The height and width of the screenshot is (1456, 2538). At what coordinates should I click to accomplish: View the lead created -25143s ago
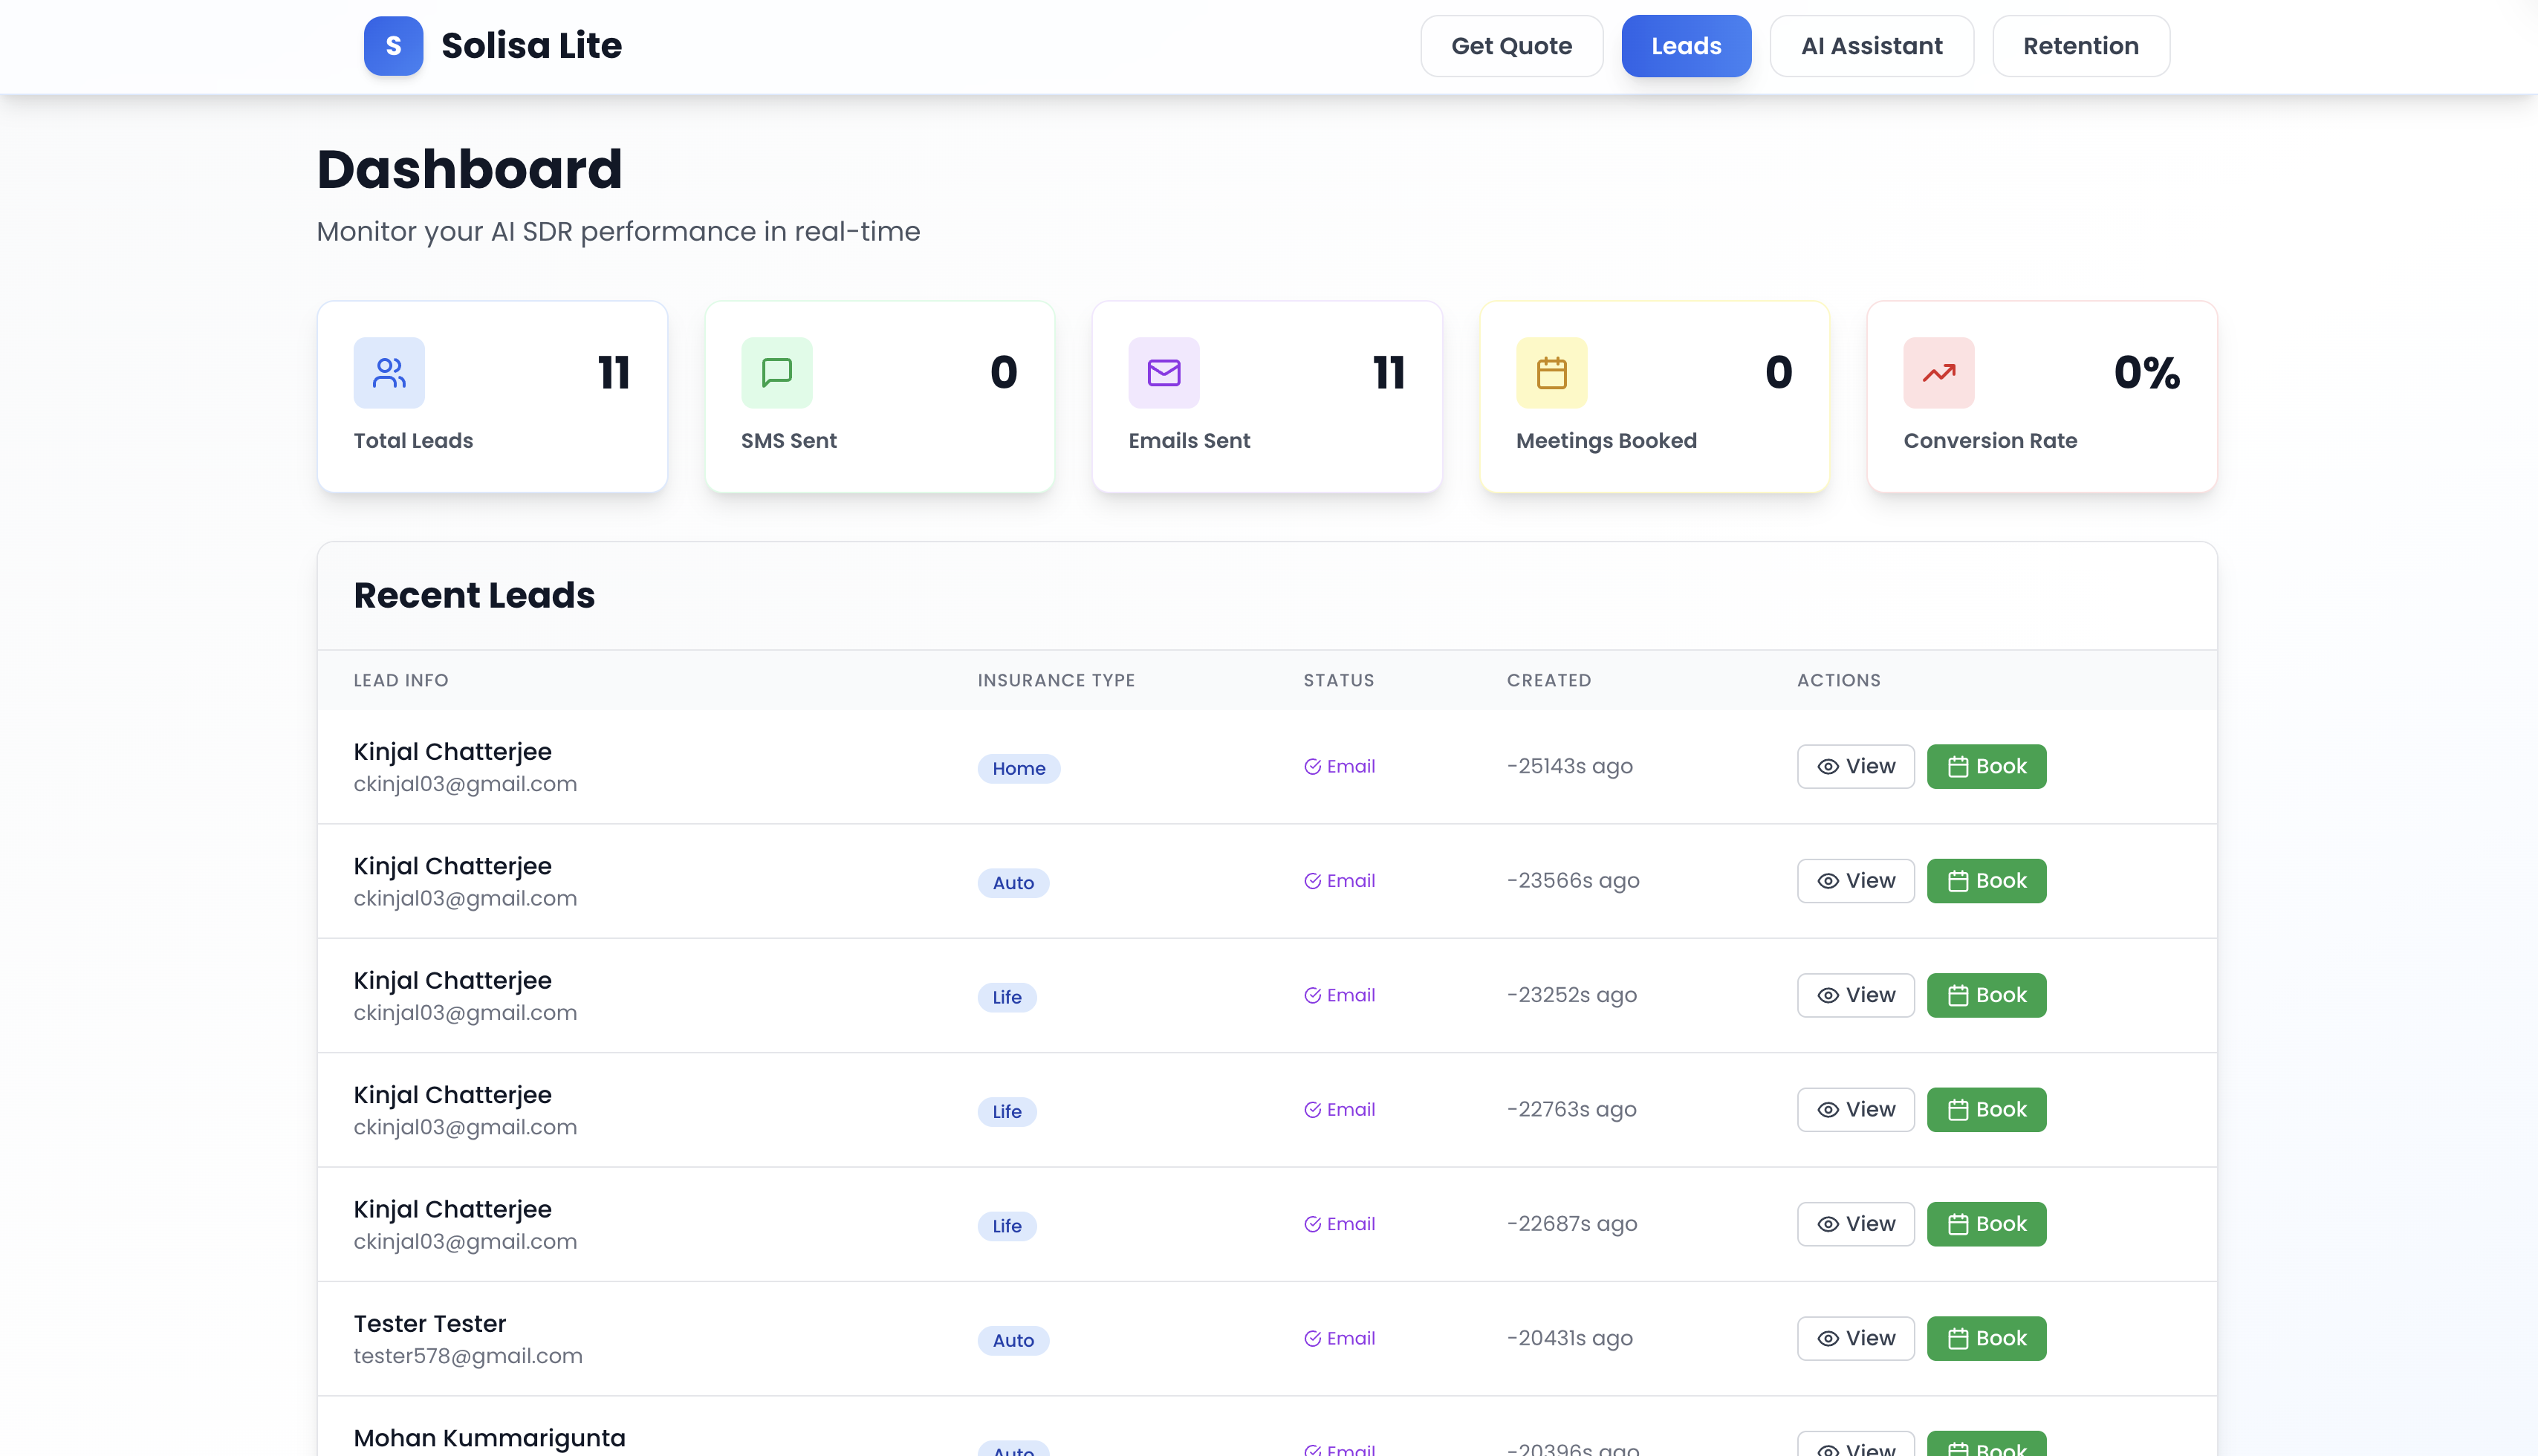(1855, 767)
